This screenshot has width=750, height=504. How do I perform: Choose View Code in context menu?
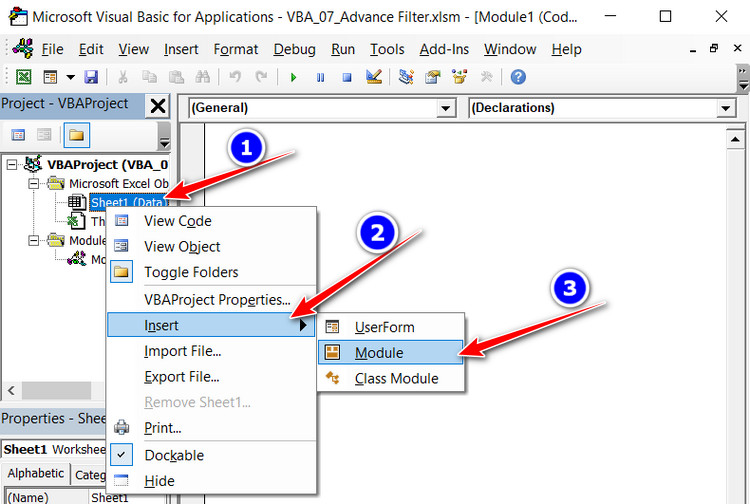click(211, 221)
